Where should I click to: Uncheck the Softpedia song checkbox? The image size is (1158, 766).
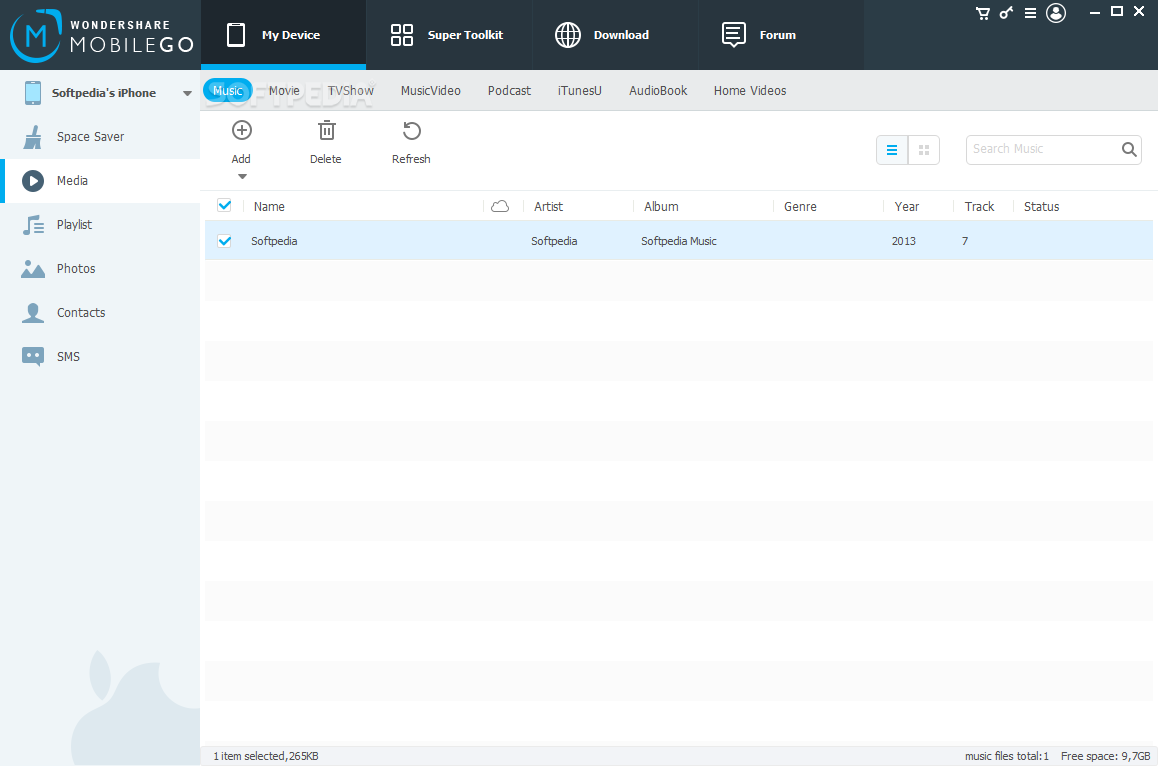(x=225, y=241)
